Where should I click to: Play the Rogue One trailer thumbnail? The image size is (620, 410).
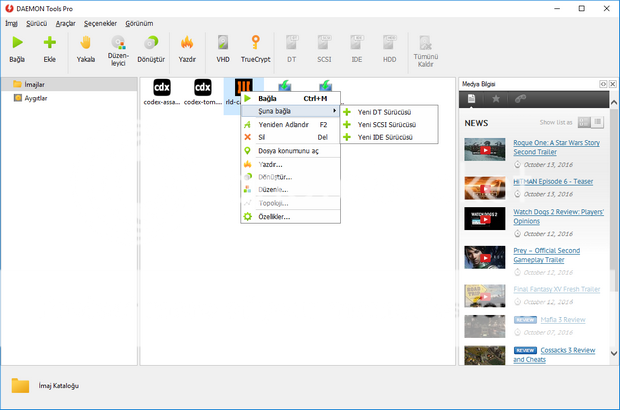(485, 149)
